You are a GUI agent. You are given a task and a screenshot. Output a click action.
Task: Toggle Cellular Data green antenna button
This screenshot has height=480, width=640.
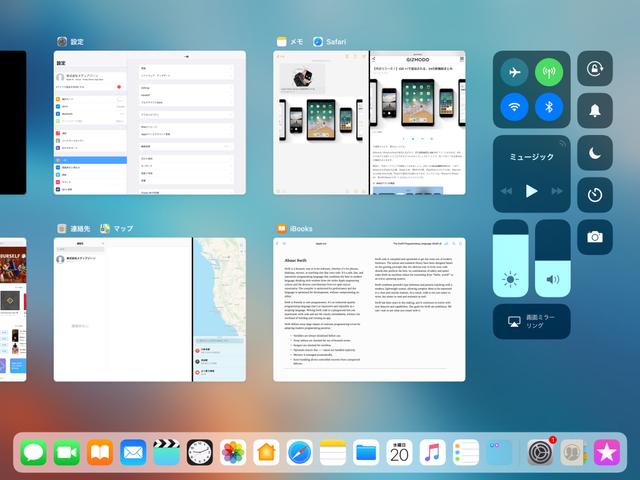click(549, 72)
